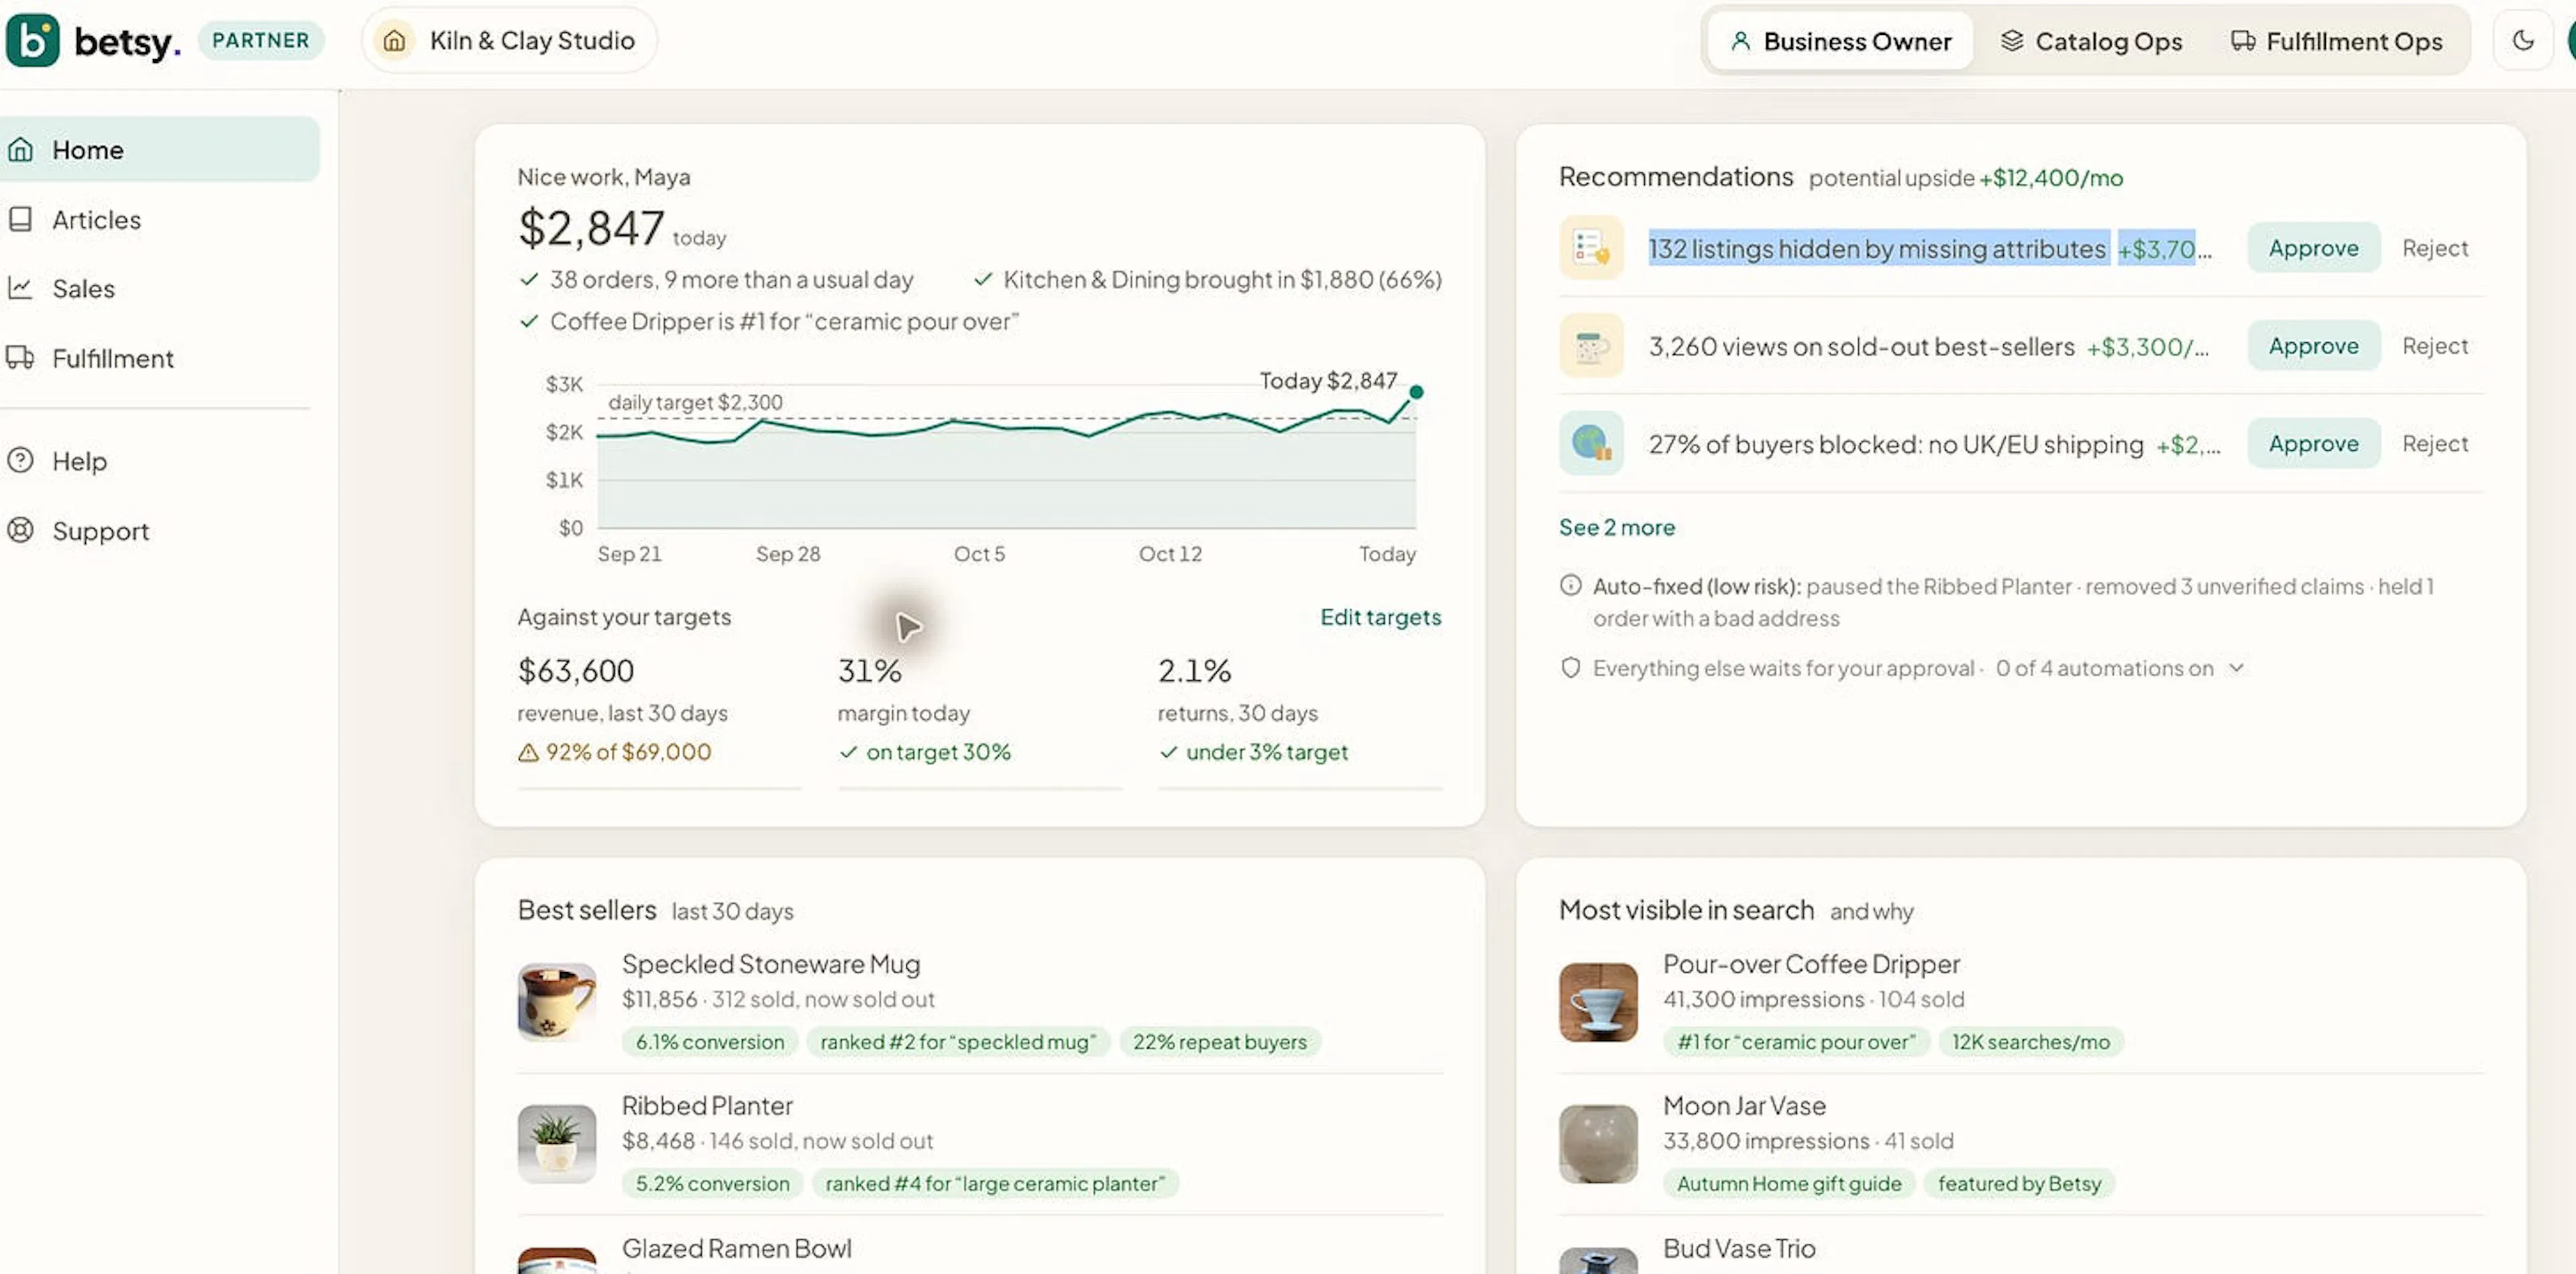Click the Today data point on the revenue chart
This screenshot has width=2576, height=1274.
1416,392
